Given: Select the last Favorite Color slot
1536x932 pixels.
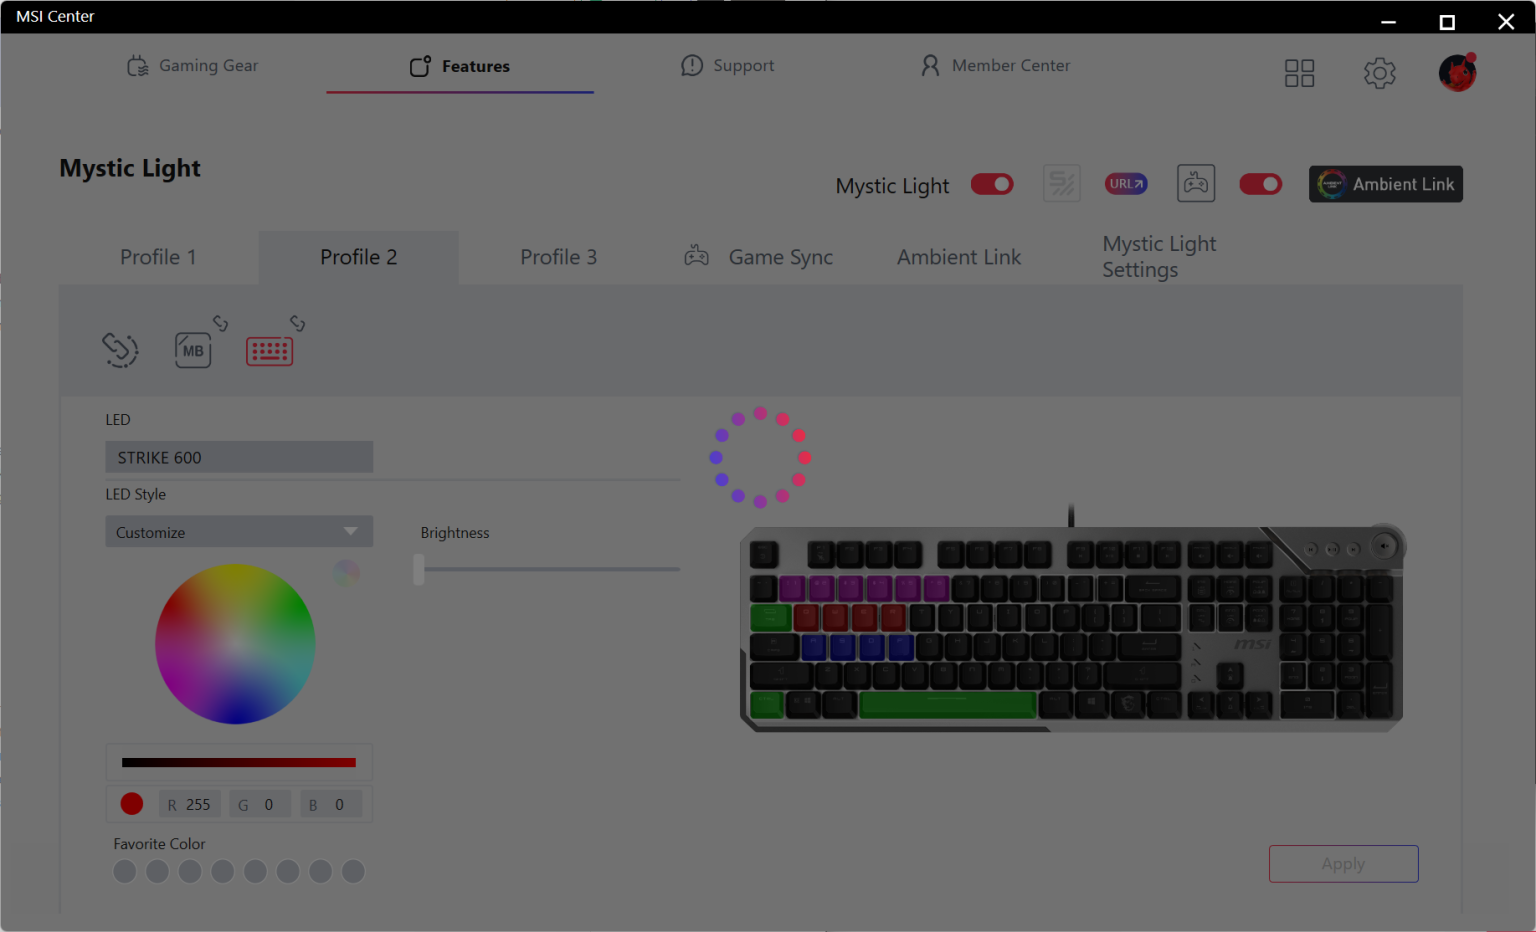Looking at the screenshot, I should pyautogui.click(x=353, y=872).
